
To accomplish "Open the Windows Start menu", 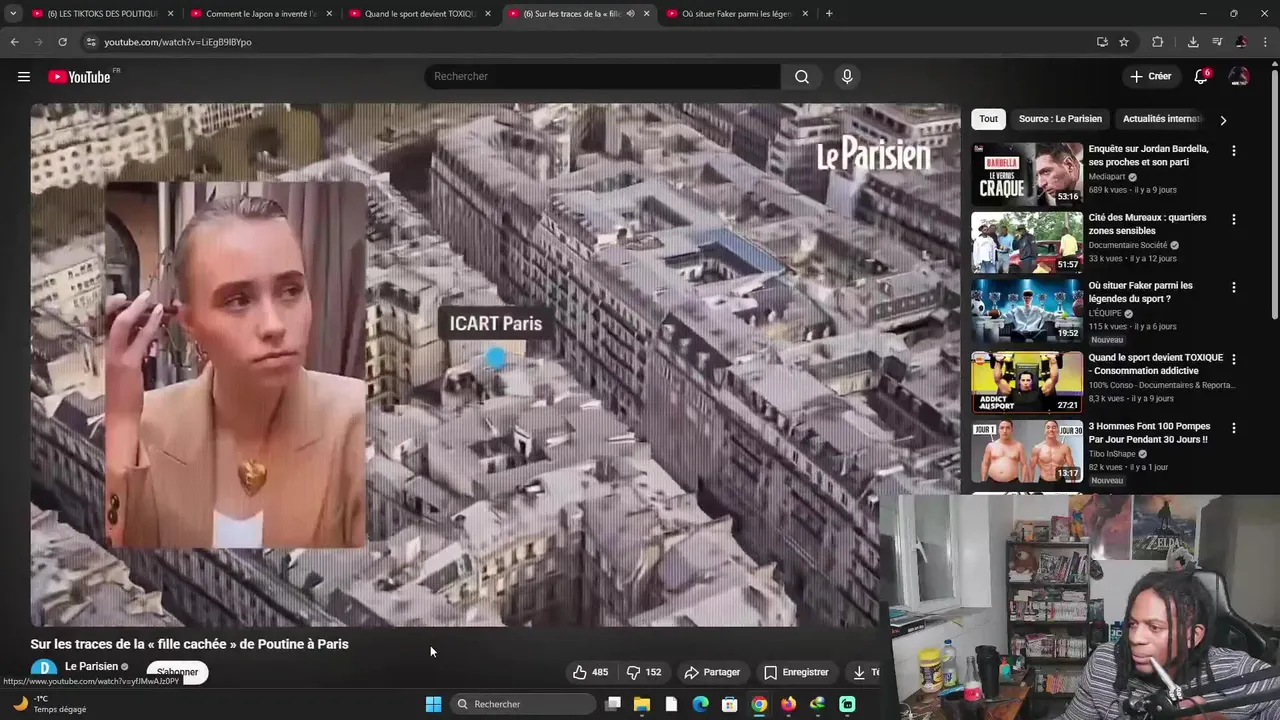I will click(433, 704).
